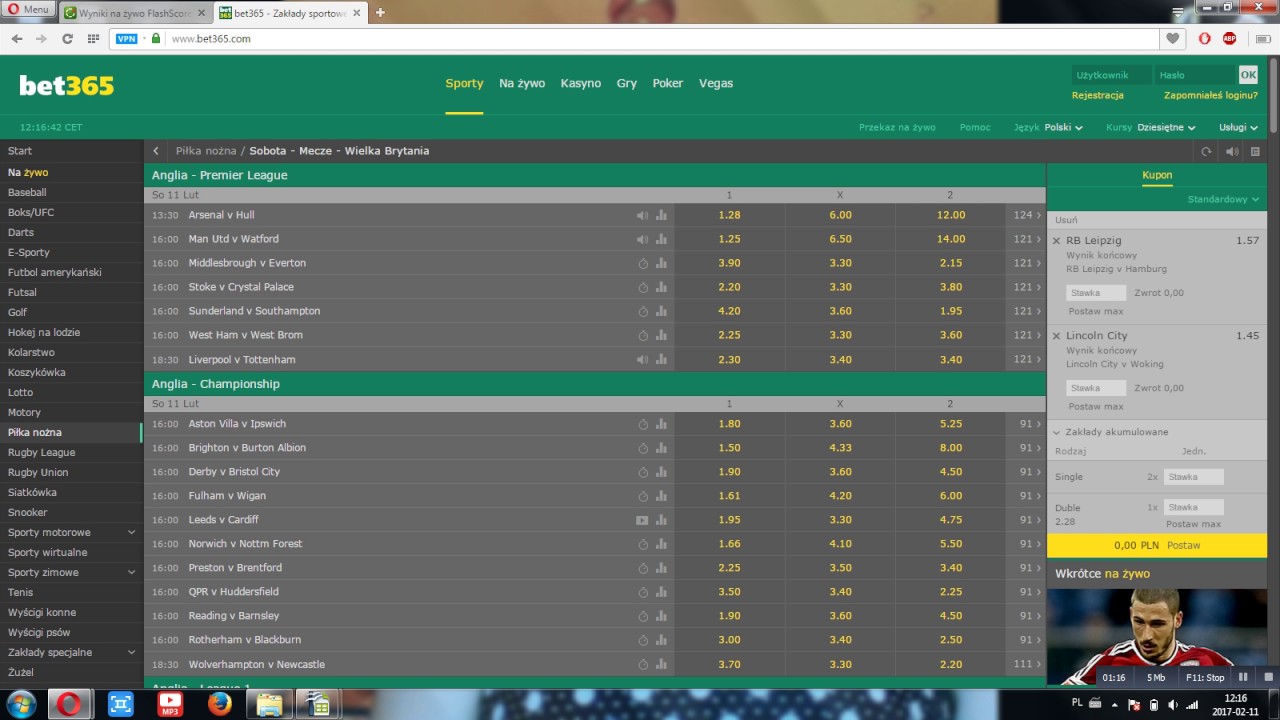Click the OK login button
Image resolution: width=1280 pixels, height=720 pixels.
coord(1248,75)
